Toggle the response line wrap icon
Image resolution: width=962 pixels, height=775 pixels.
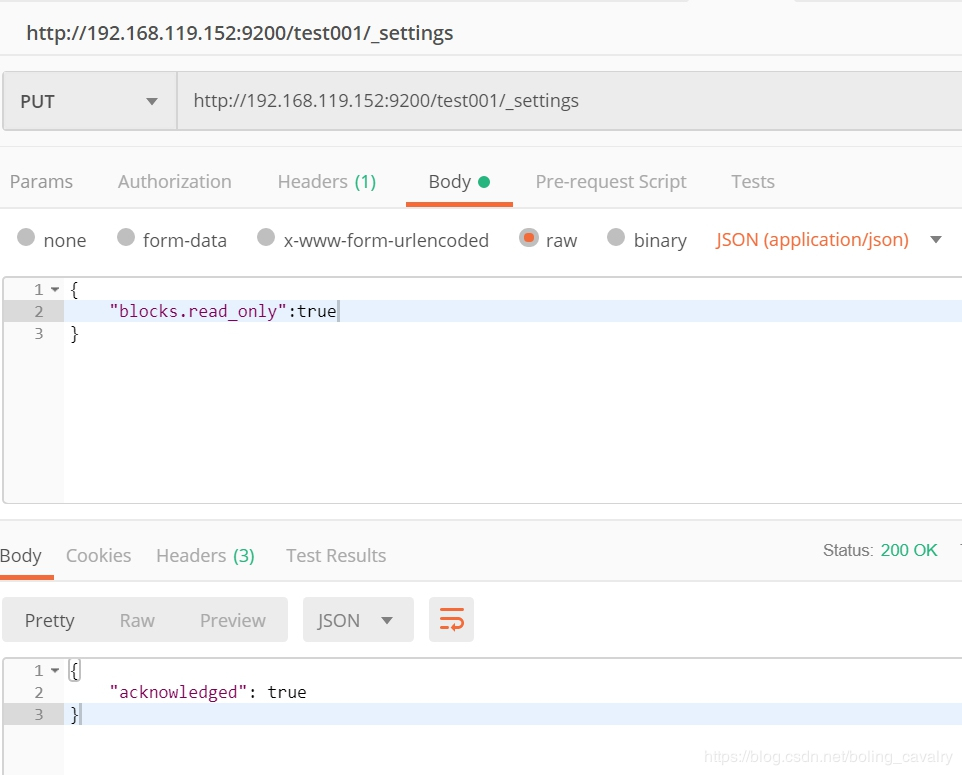pos(452,620)
